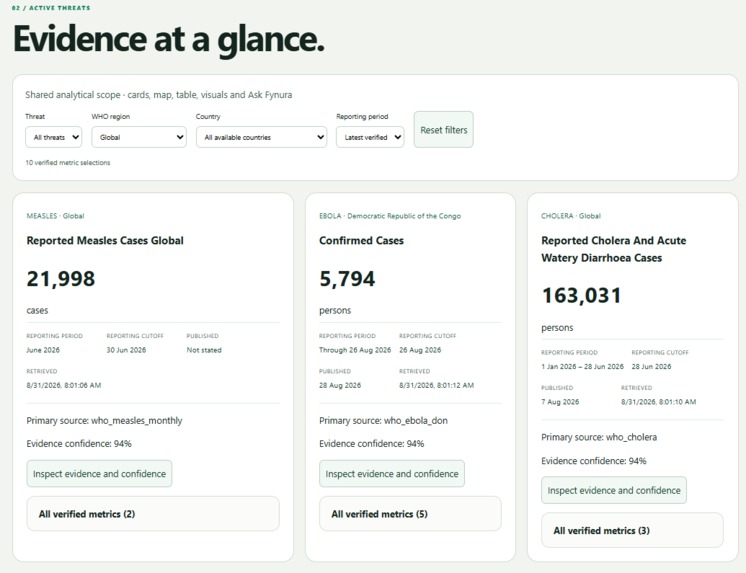
Task: Open the WHO region dropdown set to Global
Action: click(139, 137)
